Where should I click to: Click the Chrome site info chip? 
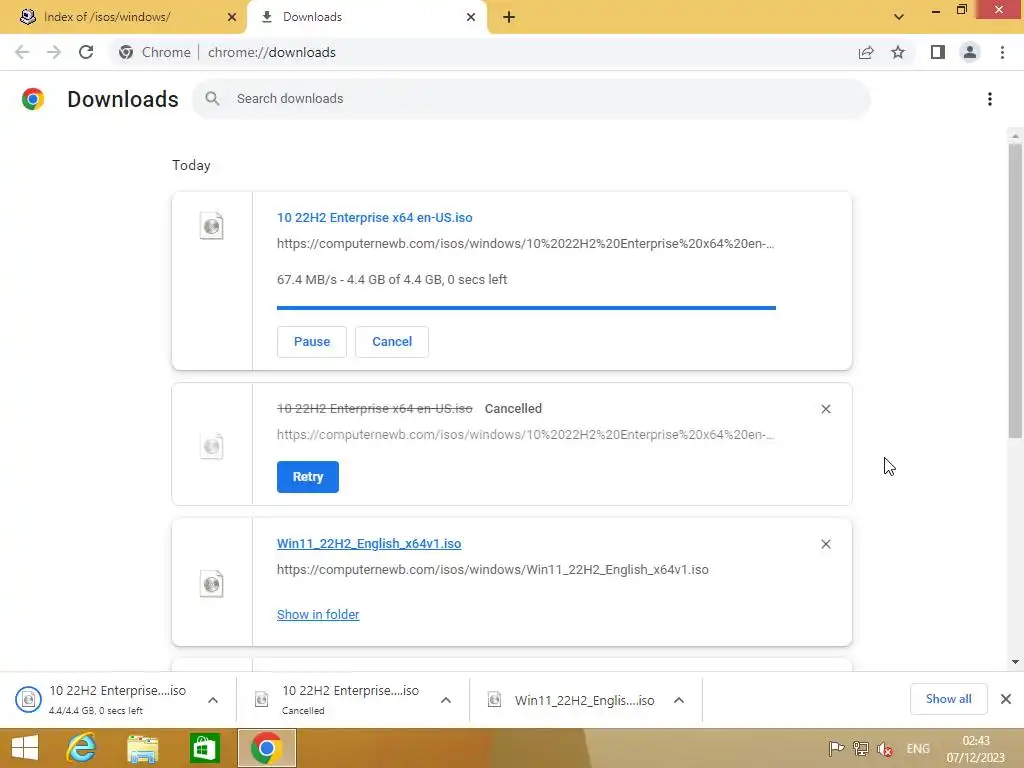(155, 52)
